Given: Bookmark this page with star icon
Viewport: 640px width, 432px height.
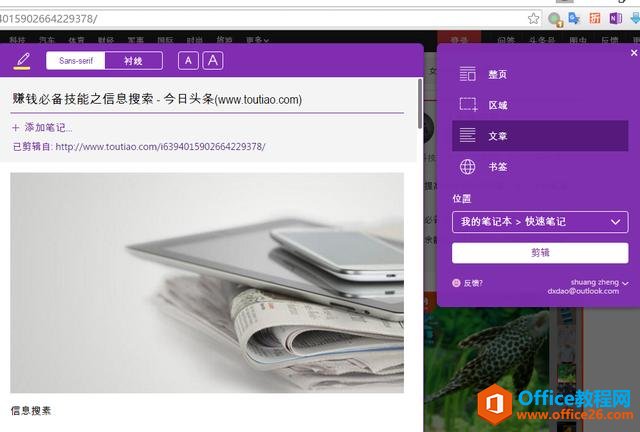Looking at the screenshot, I should tap(533, 18).
